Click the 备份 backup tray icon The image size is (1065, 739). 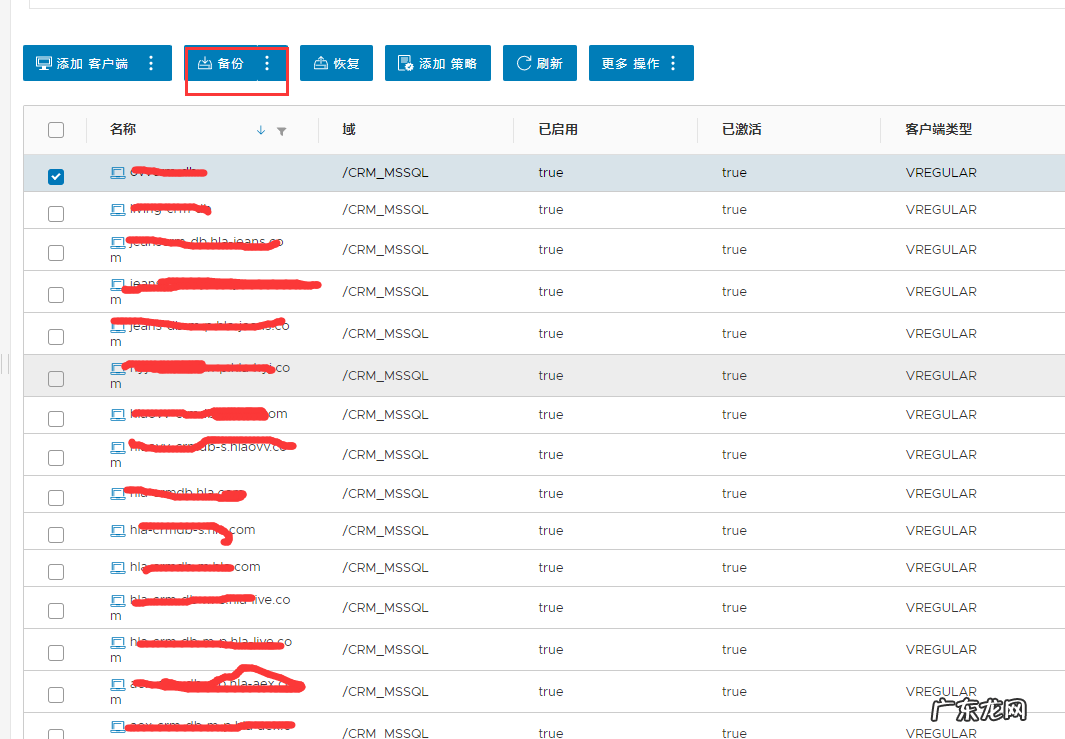[x=205, y=63]
